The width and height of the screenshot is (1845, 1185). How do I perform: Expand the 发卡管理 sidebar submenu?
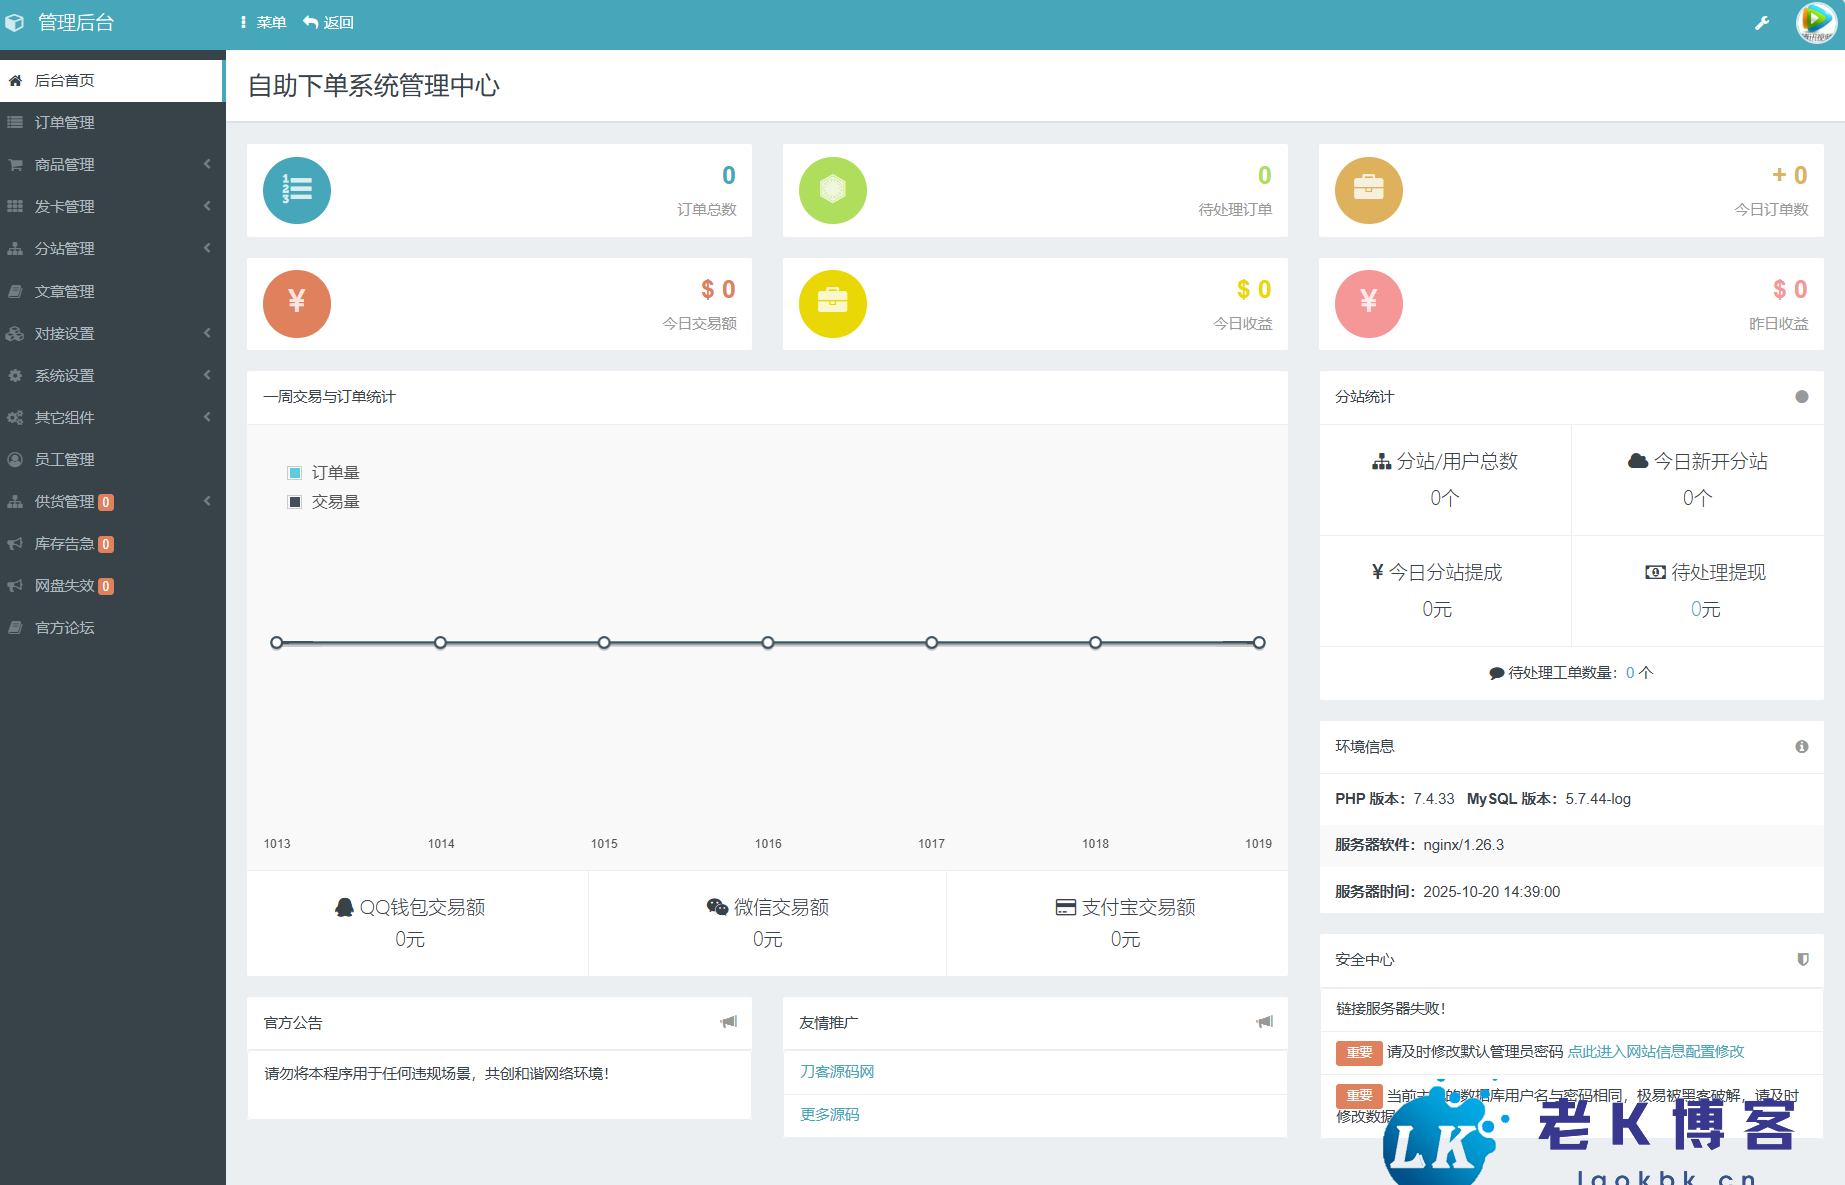110,206
